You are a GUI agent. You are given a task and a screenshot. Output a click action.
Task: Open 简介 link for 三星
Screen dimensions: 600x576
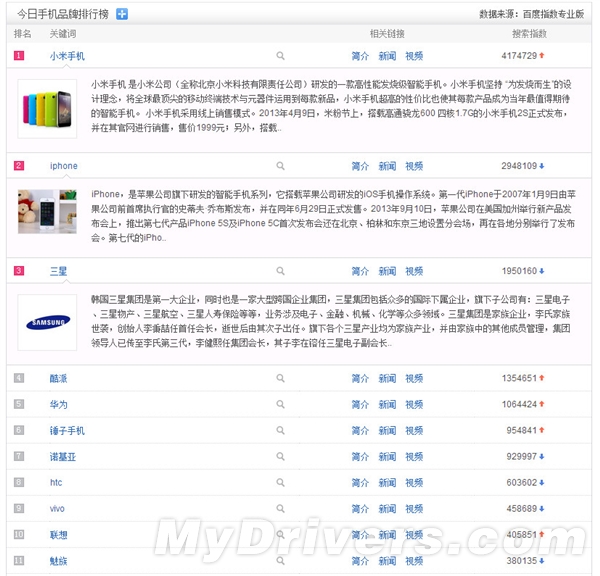pos(360,271)
